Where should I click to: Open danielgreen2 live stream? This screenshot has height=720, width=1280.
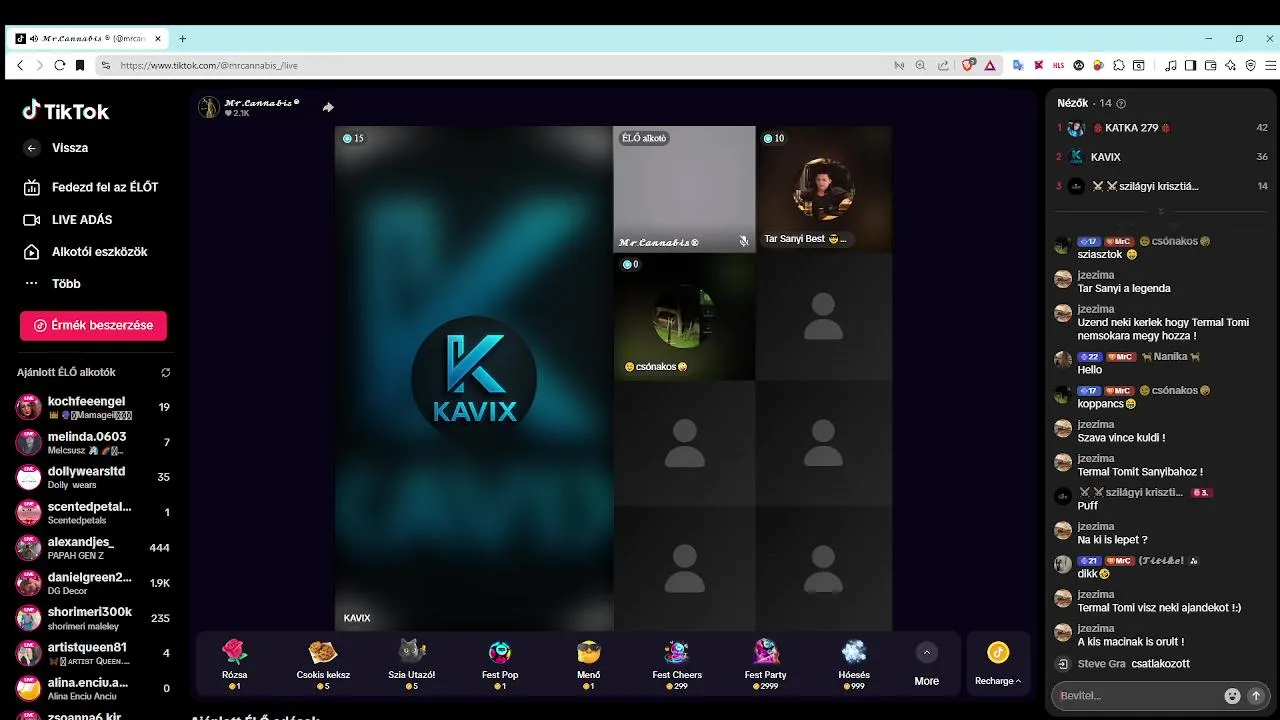point(93,582)
